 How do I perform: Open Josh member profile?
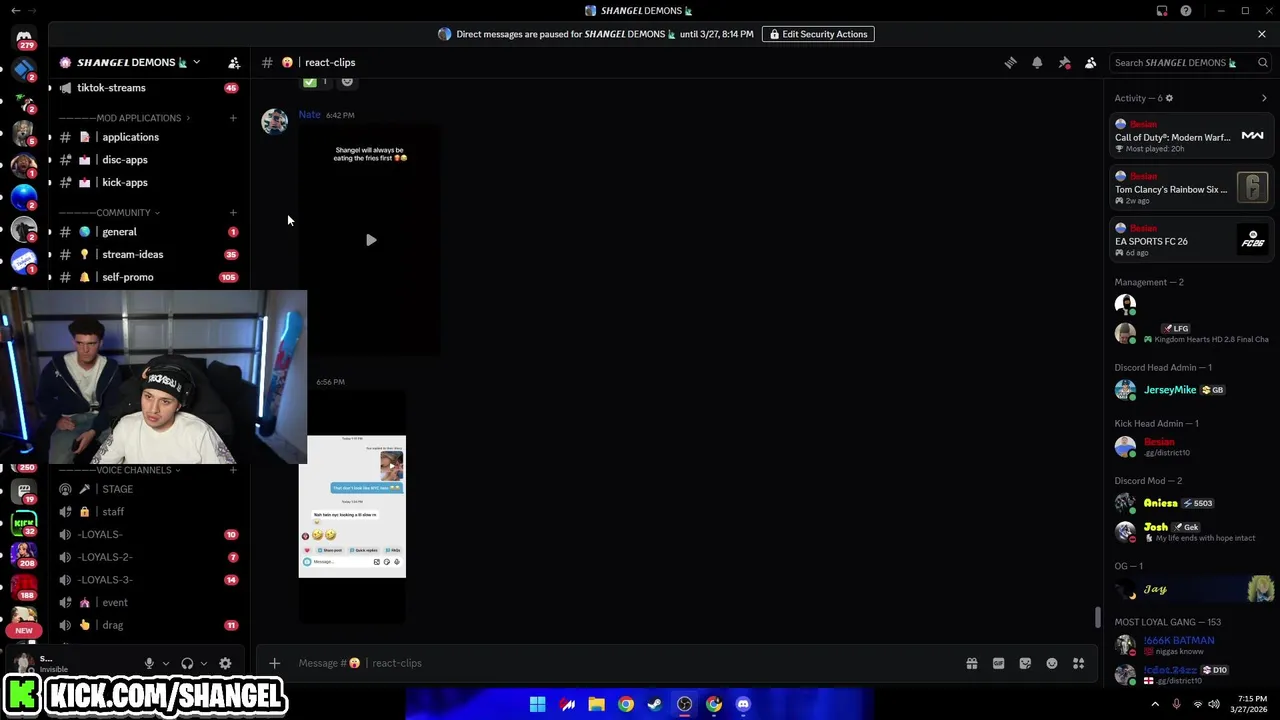click(1191, 531)
